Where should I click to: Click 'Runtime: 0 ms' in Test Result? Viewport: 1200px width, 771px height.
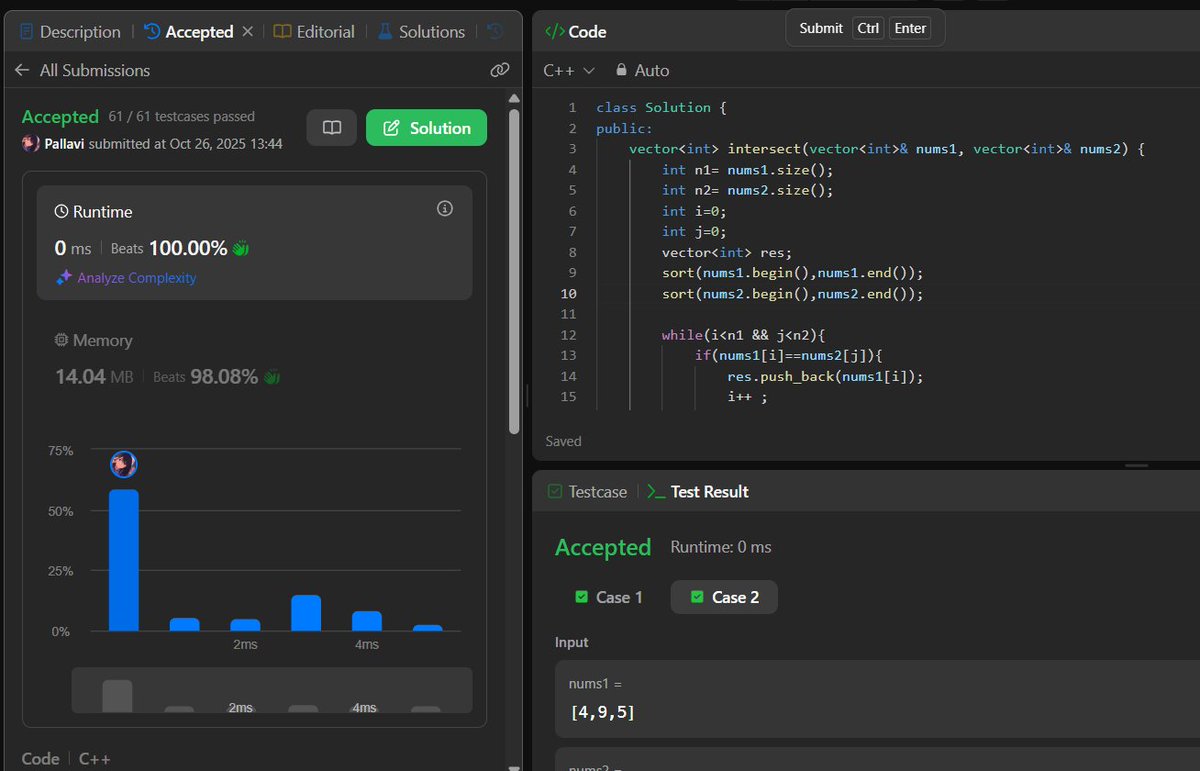pyautogui.click(x=721, y=547)
